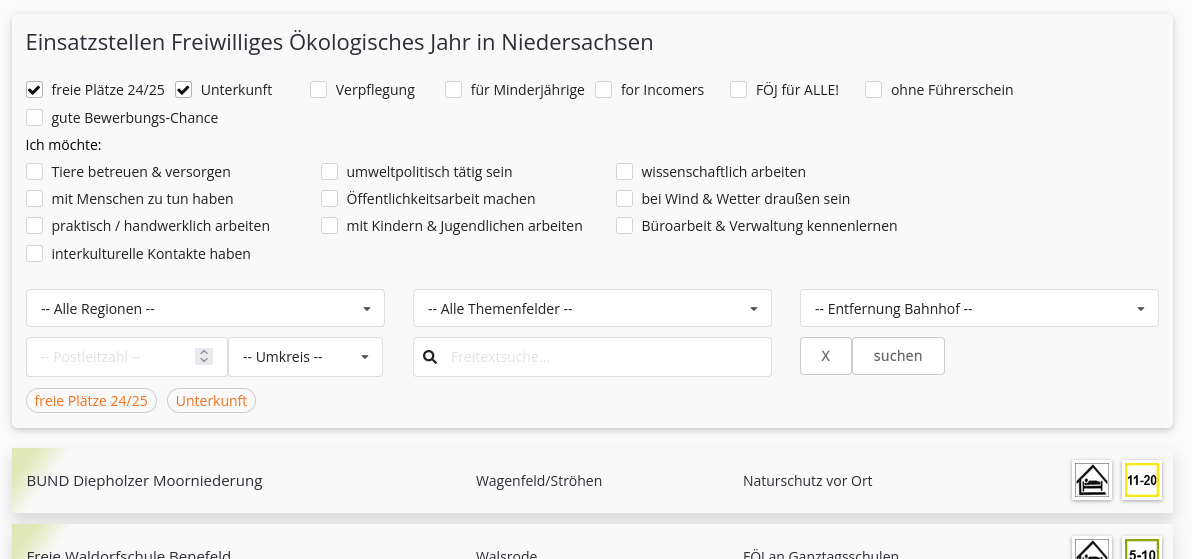Expand the Alle Themenfelder dropdown
Screen dimensions: 1192x559
click(592, 309)
